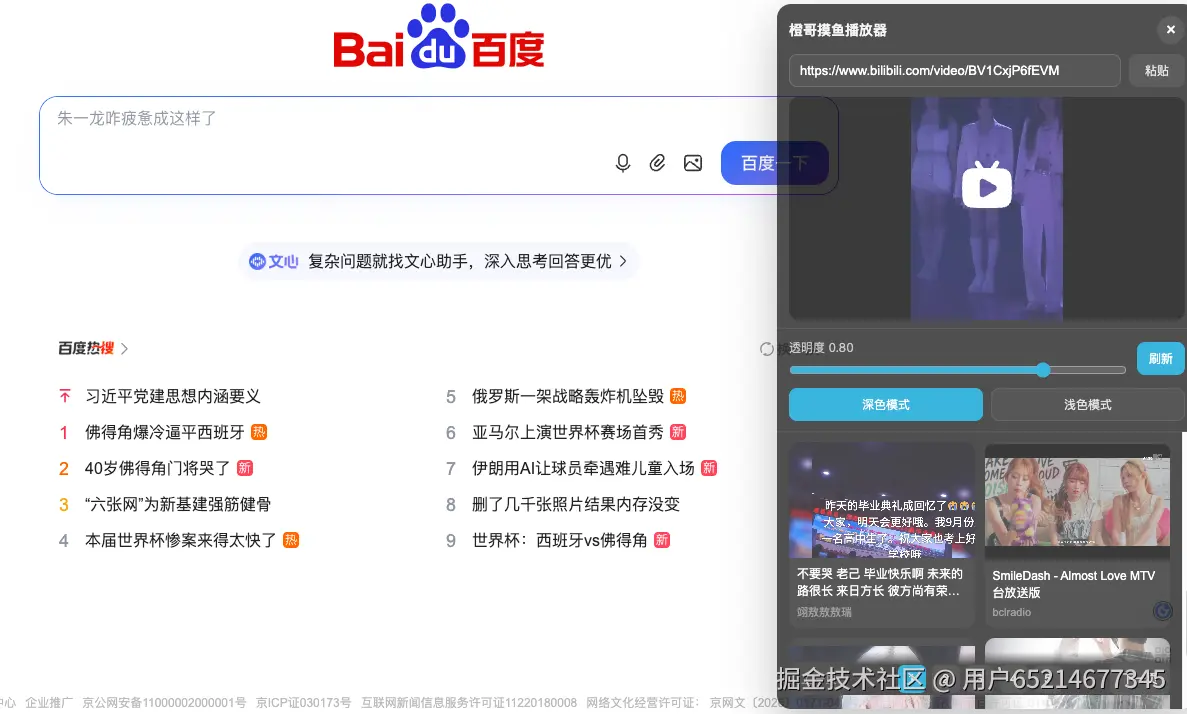Click the 透明度 0.80 label

tap(821, 348)
